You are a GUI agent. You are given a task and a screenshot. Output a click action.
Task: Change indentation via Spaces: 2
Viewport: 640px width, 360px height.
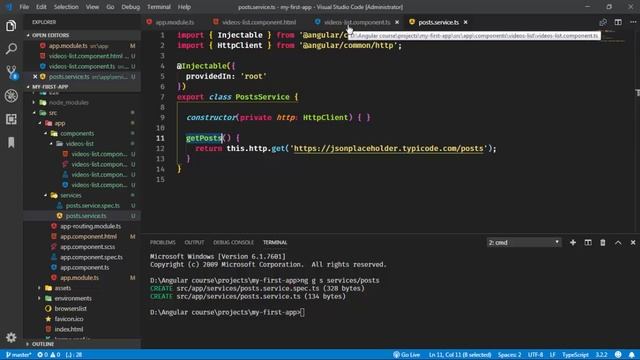[509, 355]
